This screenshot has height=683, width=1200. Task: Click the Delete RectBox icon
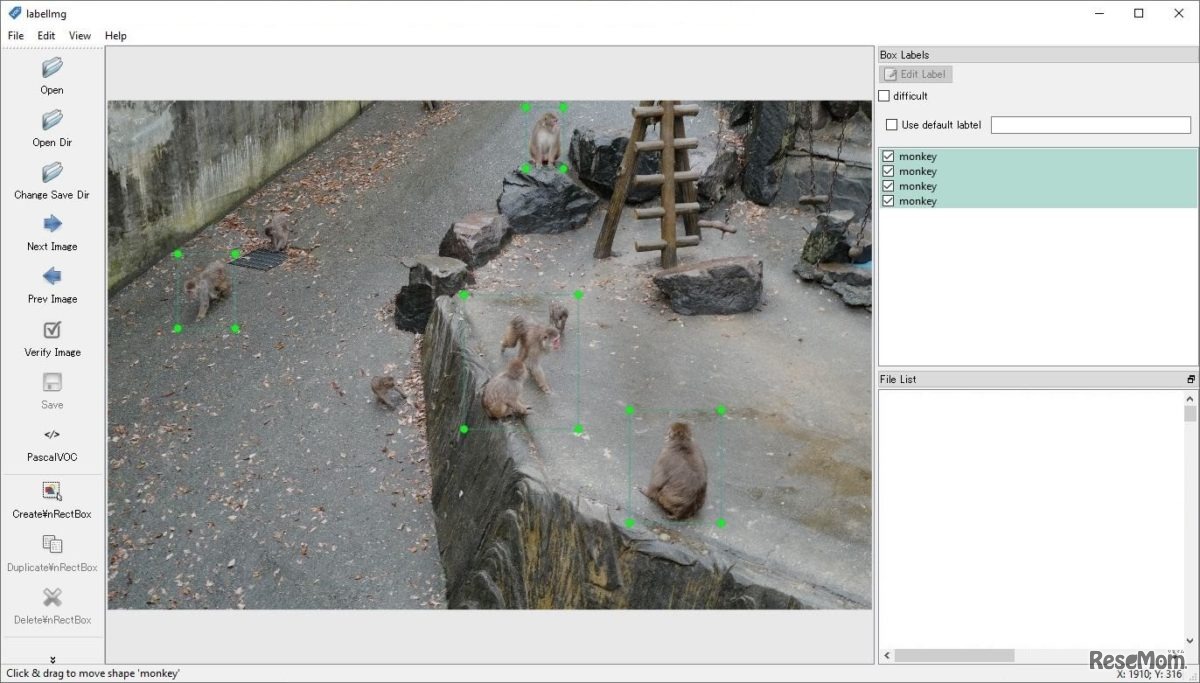[x=51, y=598]
